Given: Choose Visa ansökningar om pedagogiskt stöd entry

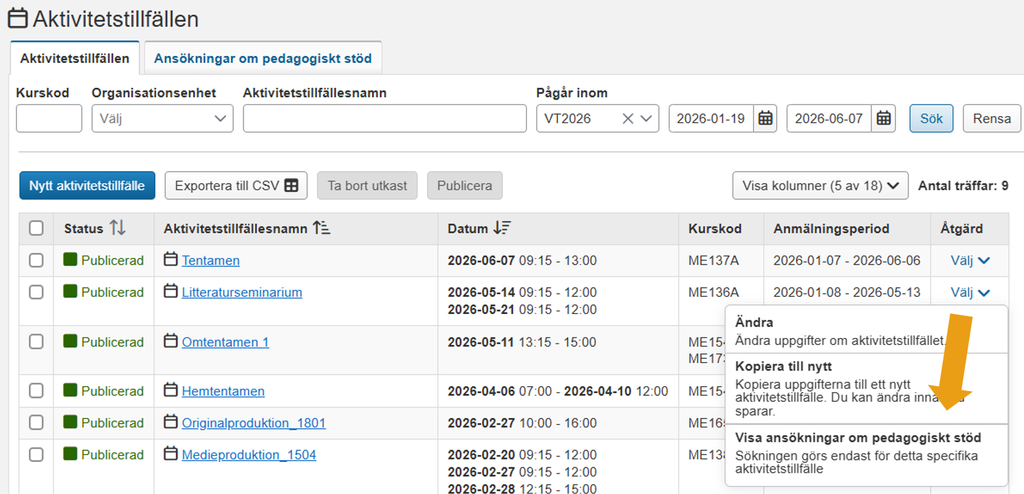Looking at the screenshot, I should click(x=867, y=453).
